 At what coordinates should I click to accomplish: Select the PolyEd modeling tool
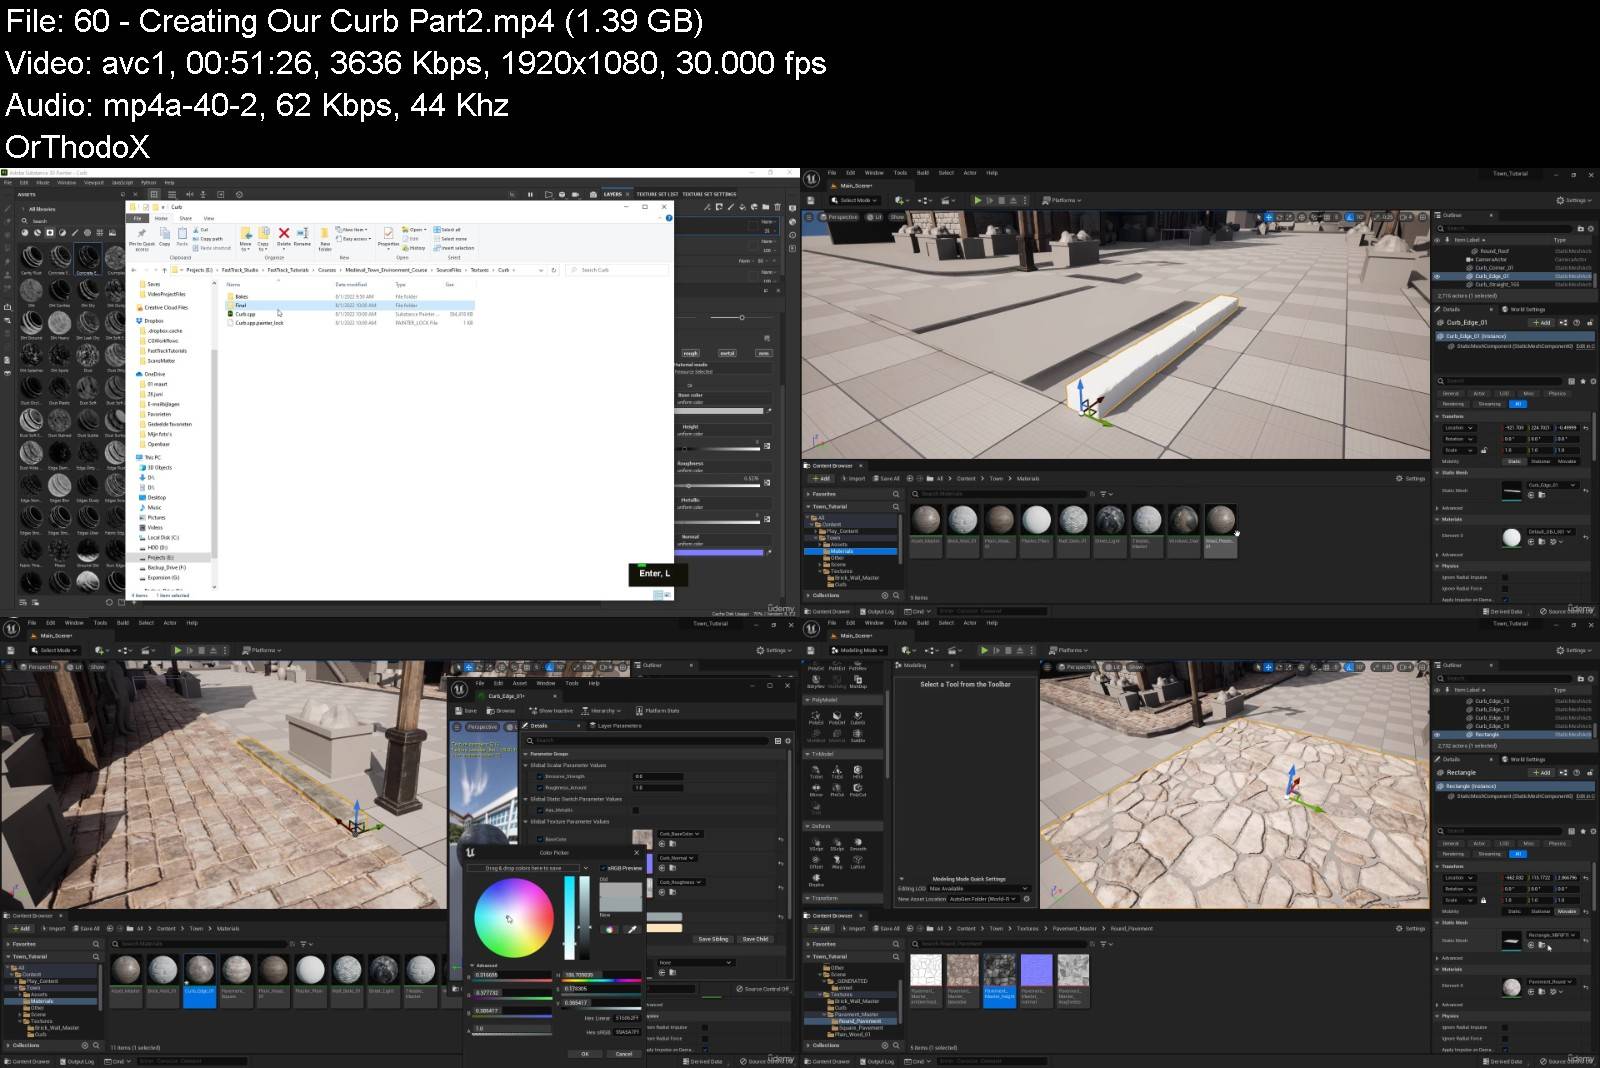[816, 718]
